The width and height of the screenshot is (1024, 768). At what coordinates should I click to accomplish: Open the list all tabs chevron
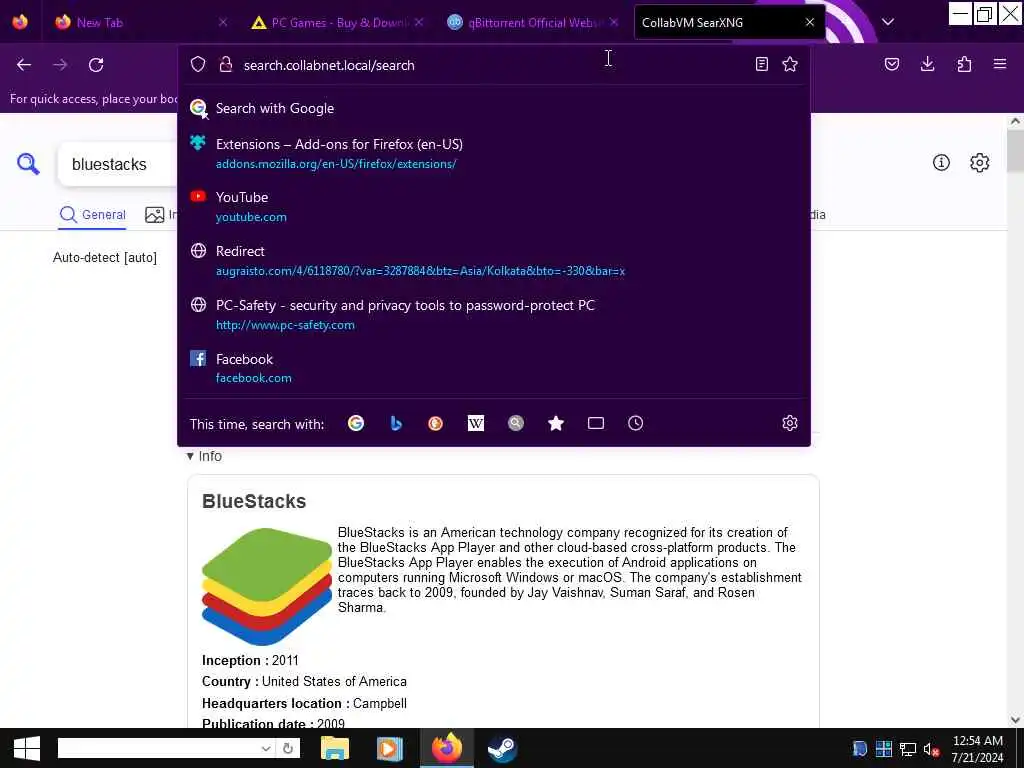point(888,22)
